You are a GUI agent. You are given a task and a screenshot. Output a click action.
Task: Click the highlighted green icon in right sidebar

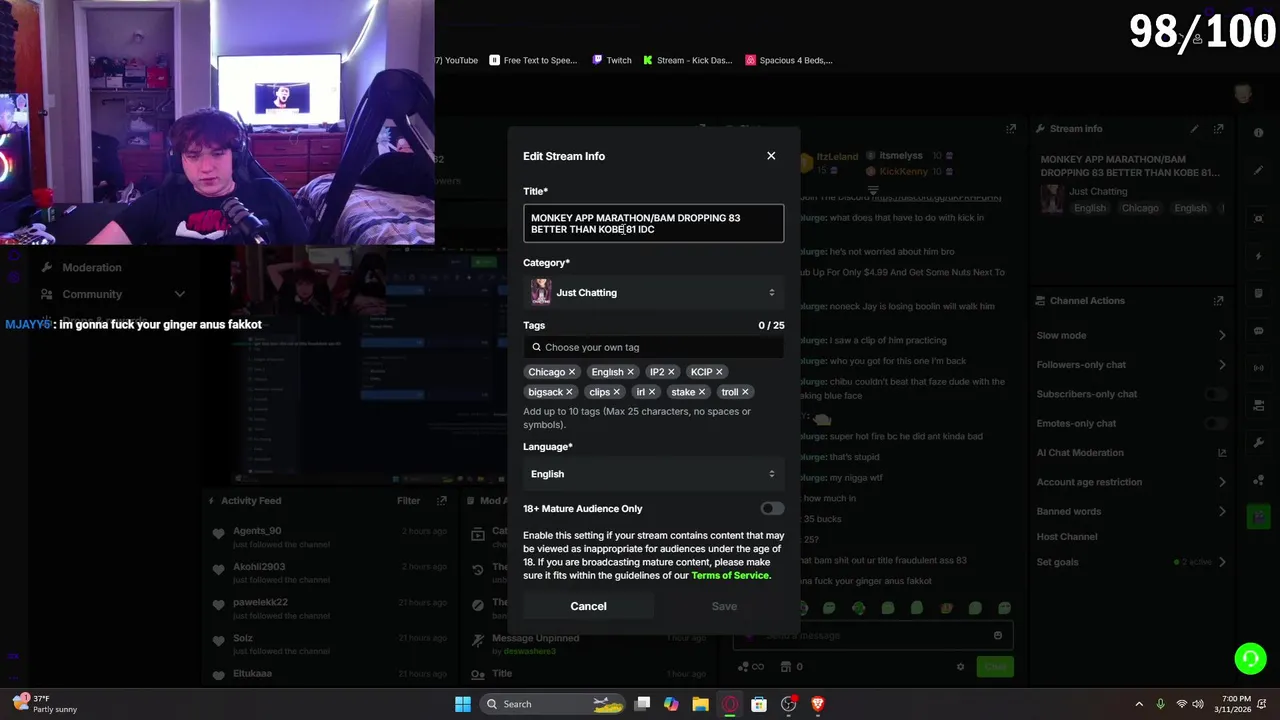1258,516
